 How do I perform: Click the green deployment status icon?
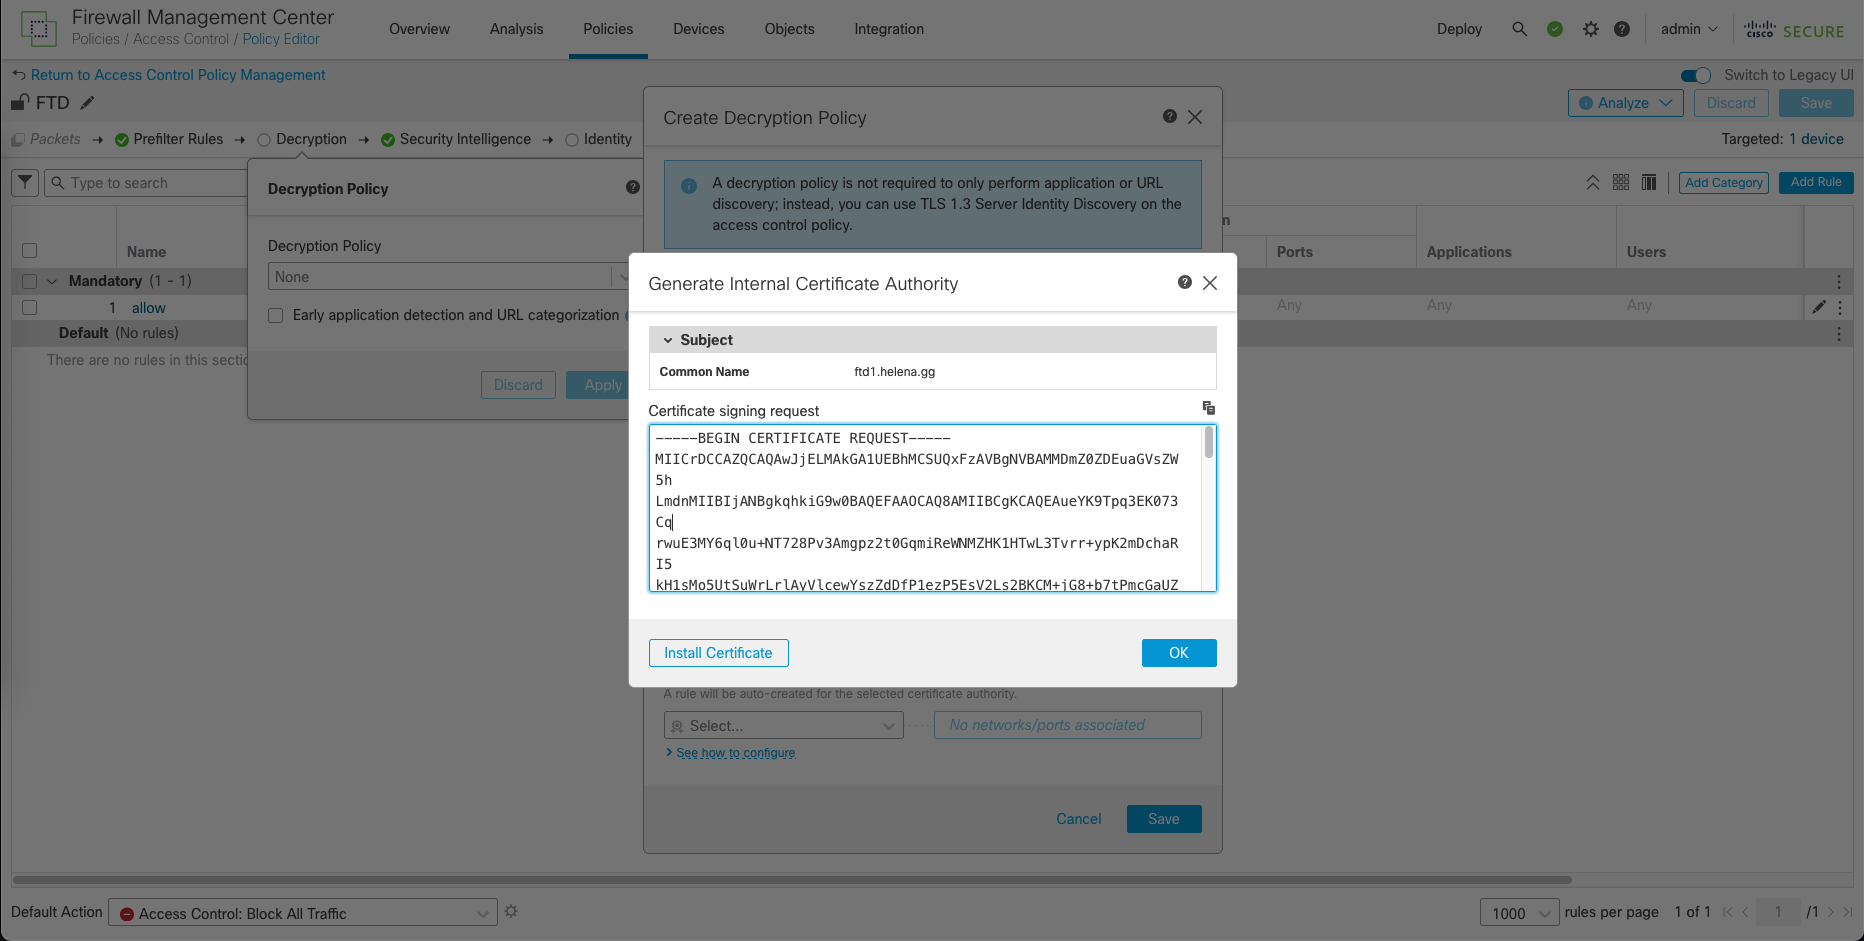tap(1555, 29)
